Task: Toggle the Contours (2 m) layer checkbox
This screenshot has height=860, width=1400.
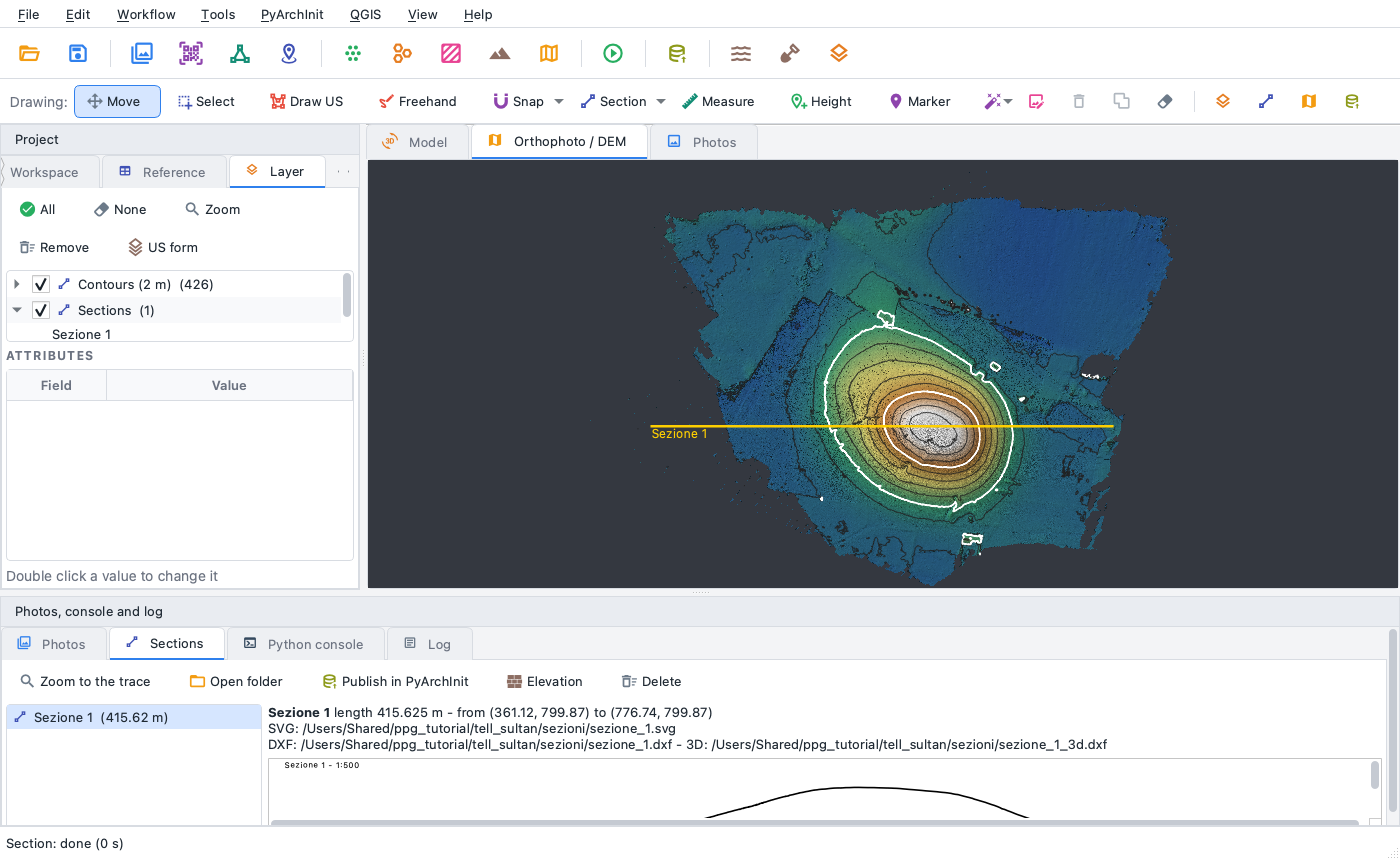Action: (x=41, y=284)
